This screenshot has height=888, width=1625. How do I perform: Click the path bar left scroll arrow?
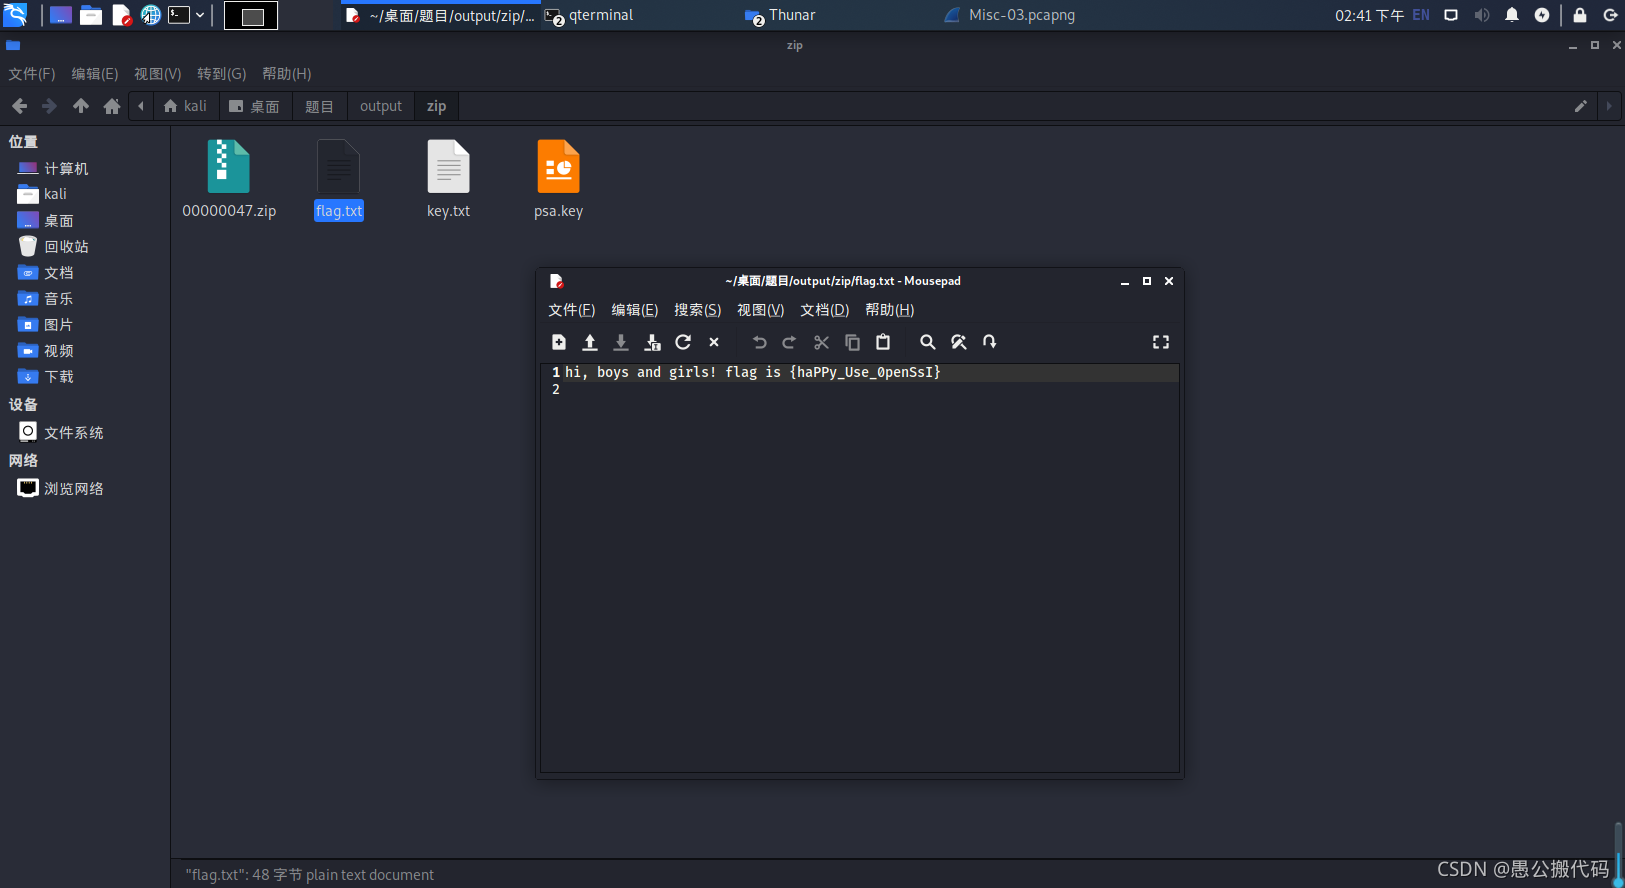pos(141,106)
